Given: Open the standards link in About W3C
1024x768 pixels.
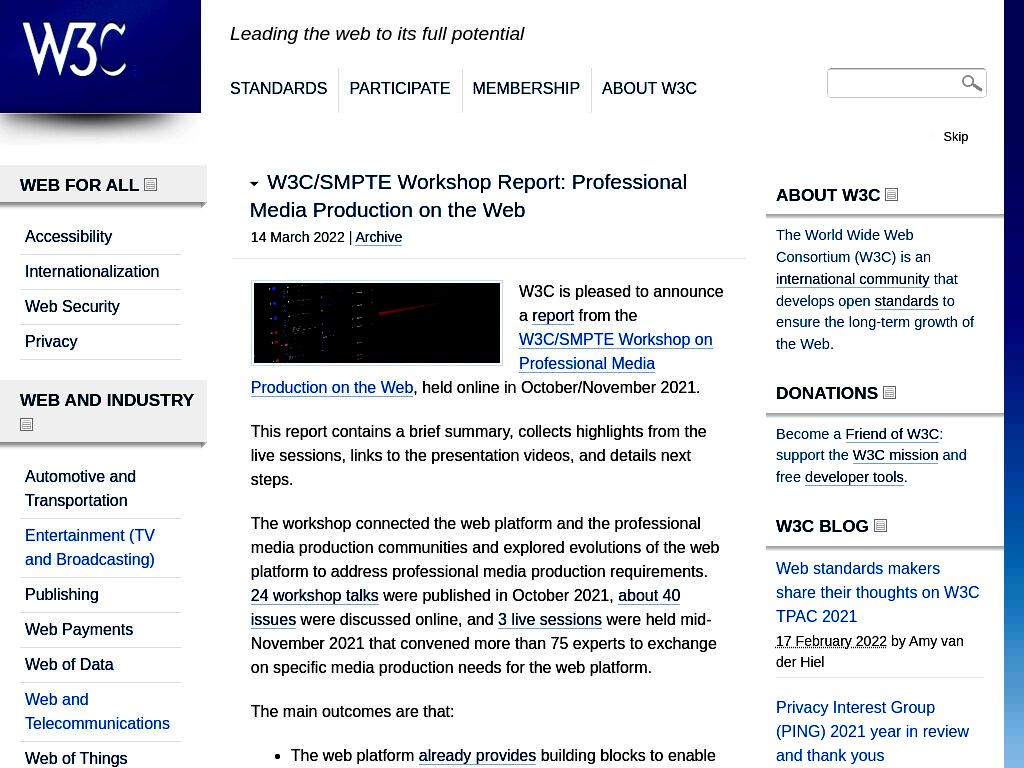Looking at the screenshot, I should click(906, 301).
